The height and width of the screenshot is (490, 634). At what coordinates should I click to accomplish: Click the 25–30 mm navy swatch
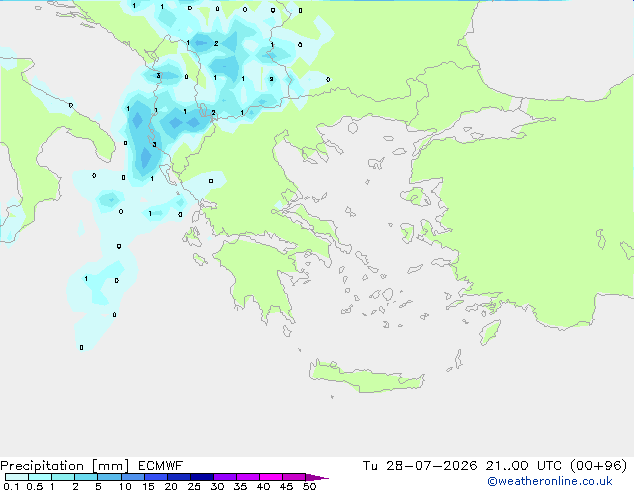tap(201, 477)
